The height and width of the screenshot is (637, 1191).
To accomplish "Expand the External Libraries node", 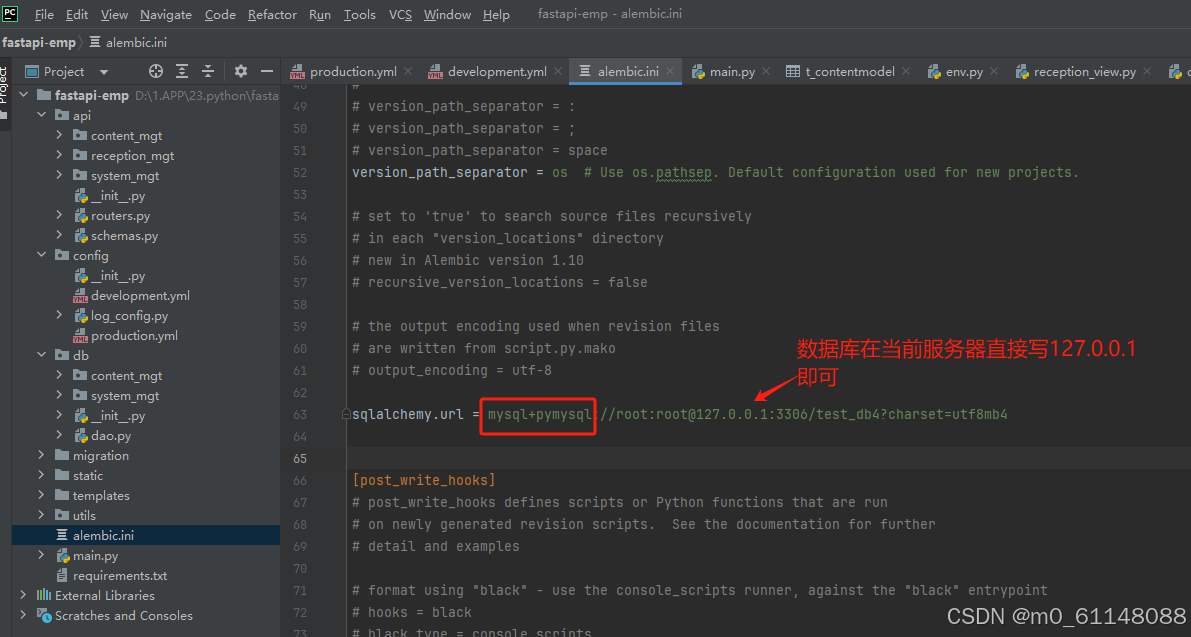I will tap(22, 595).
